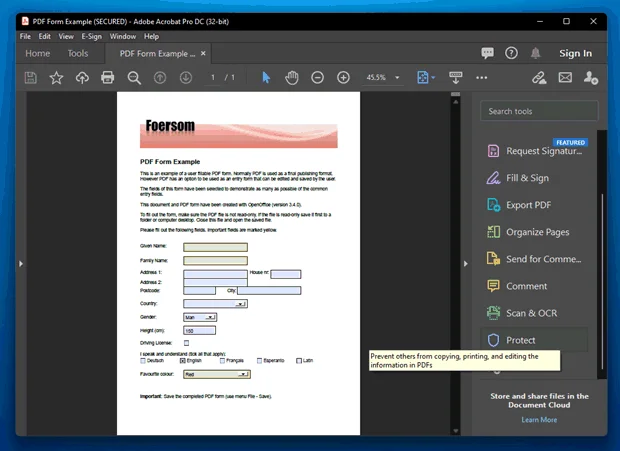Image resolution: width=620 pixels, height=451 pixels.
Task: Switch to the Tools tab
Action: pos(78,53)
